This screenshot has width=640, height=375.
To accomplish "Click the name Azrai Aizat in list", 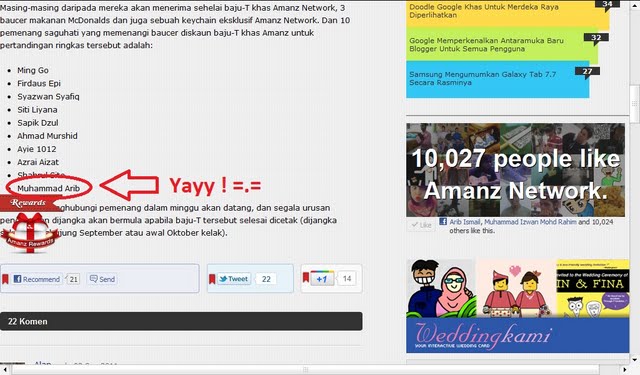I will click(38, 162).
